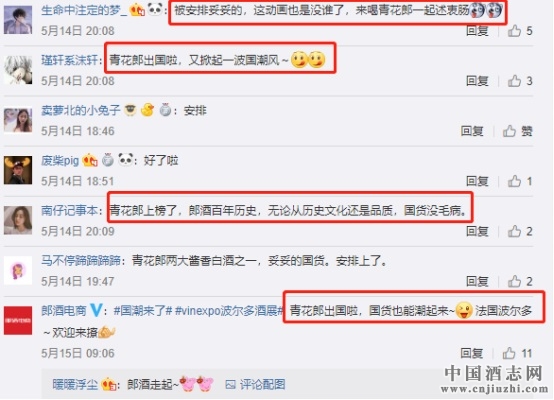554x400 pixels.
Task: Click 废柴pig's avatar picture
Action: click(x=18, y=170)
